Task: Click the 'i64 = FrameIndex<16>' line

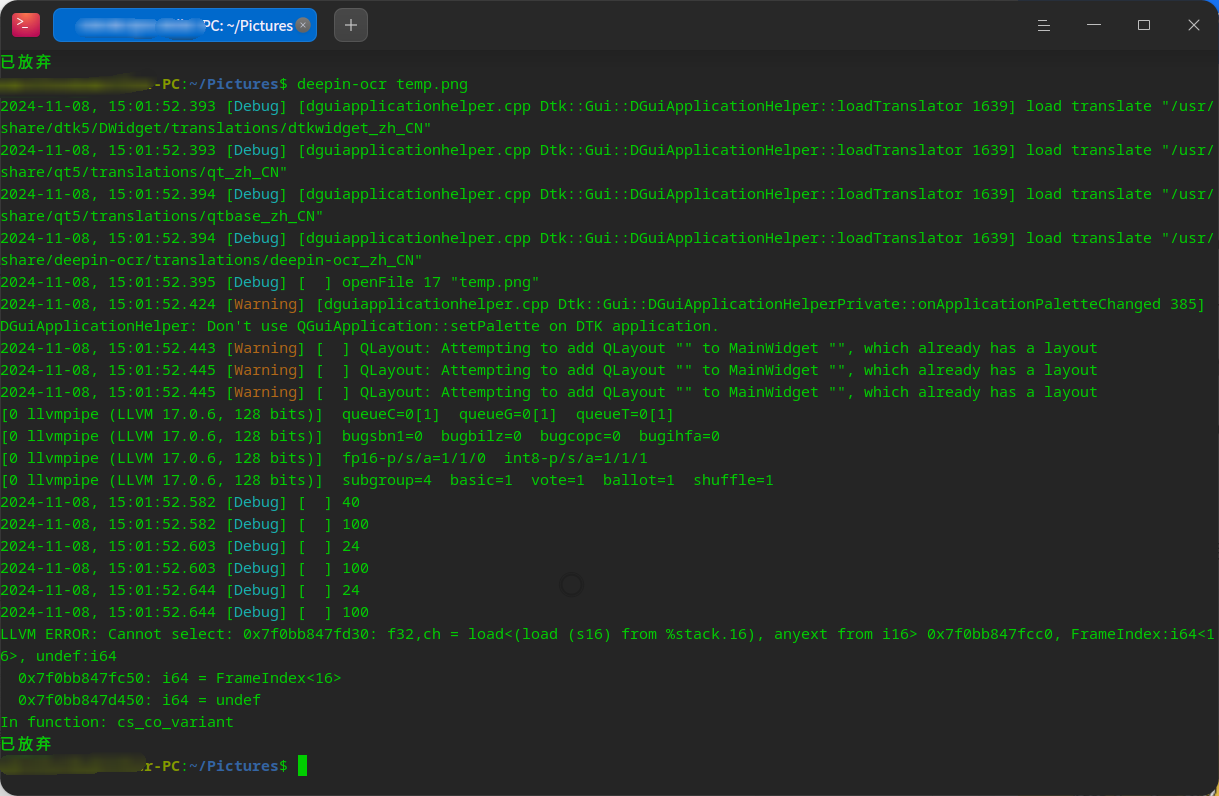Action: (180, 678)
